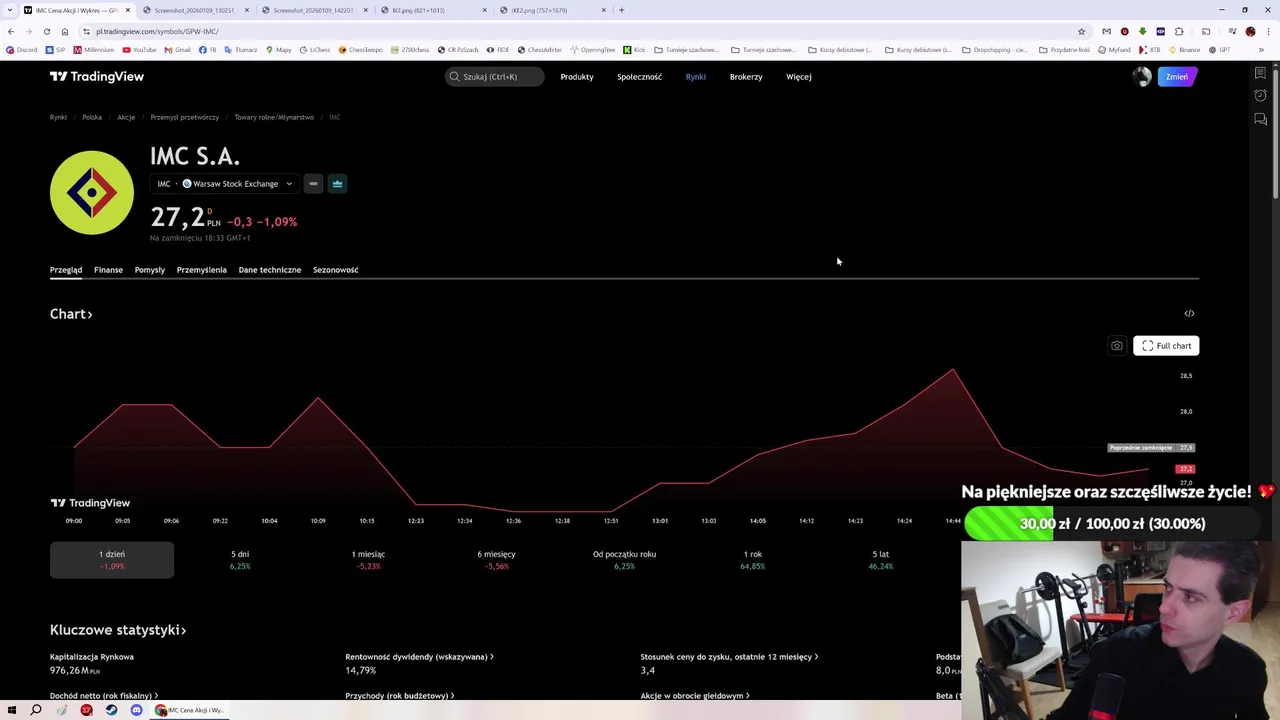
Task: Open Stosunek ceny do zysku details
Action: pos(729,657)
